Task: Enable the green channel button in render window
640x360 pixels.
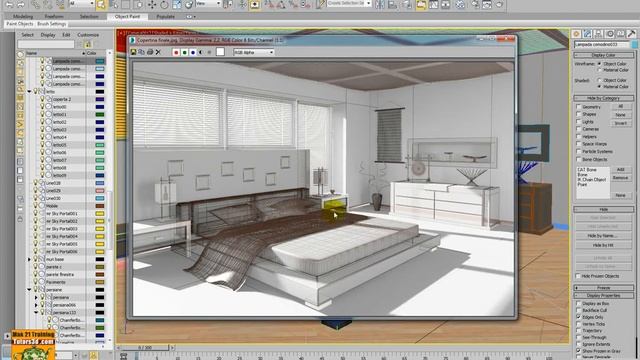Action: tap(184, 52)
